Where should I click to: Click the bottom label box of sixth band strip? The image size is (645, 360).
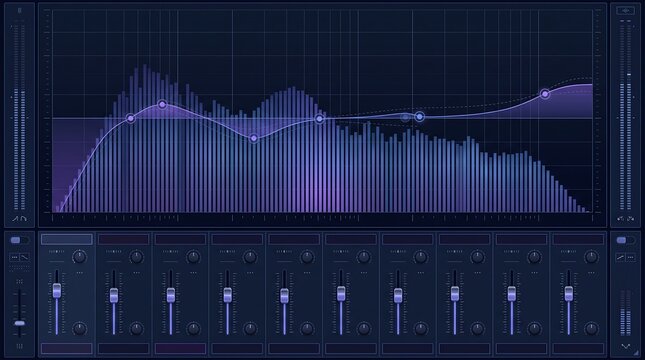pos(351,348)
